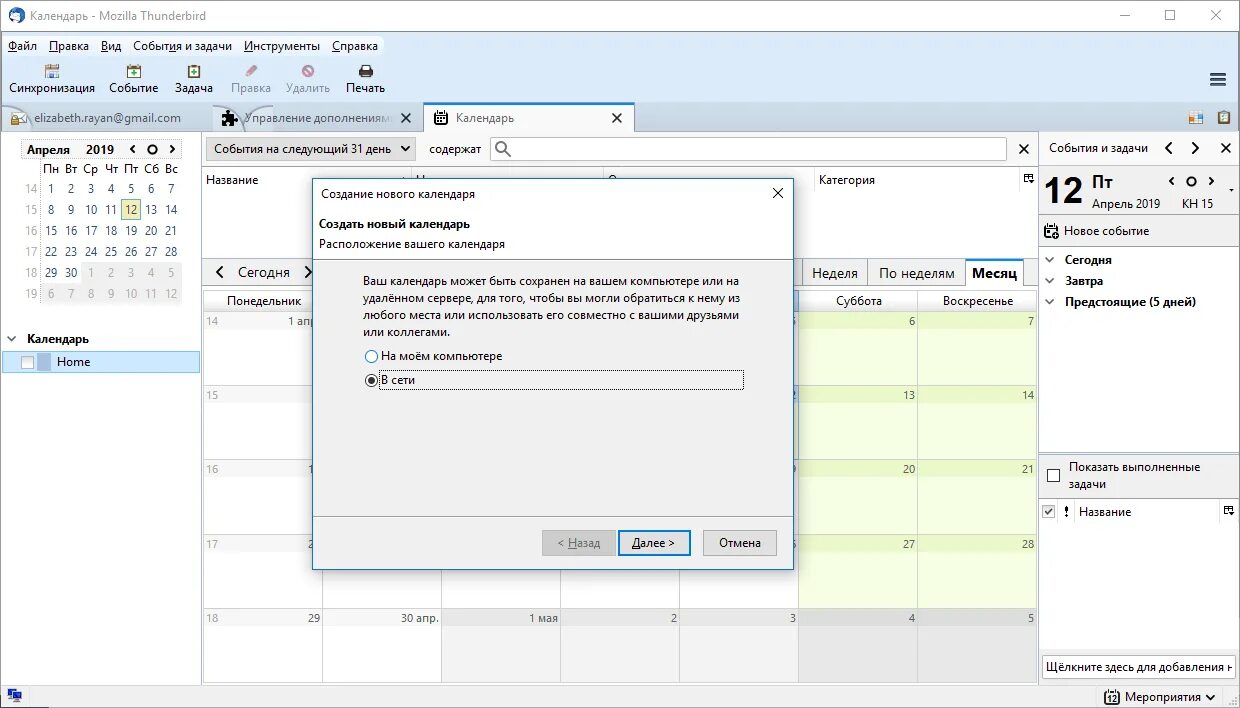Go to next day in today pane header

(1211, 182)
